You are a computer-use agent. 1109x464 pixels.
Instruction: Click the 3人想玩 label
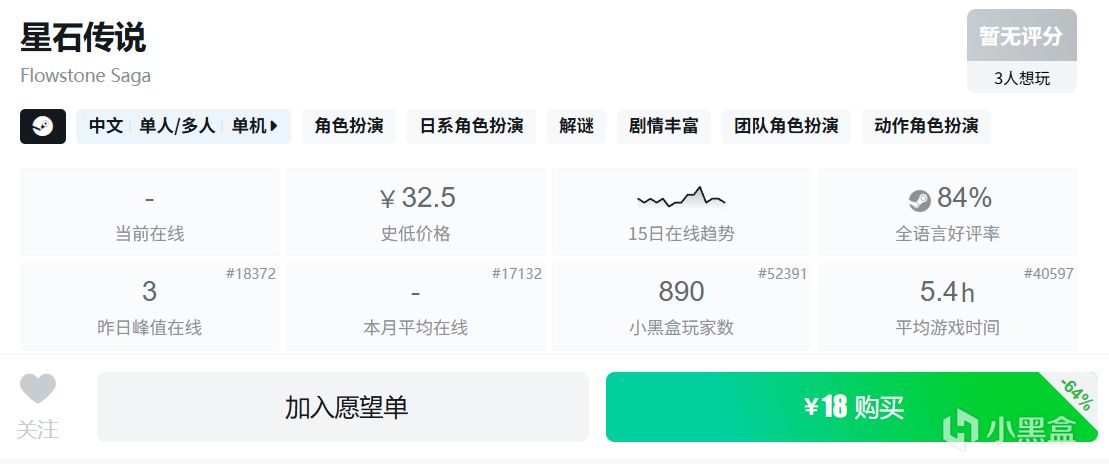coord(1021,79)
